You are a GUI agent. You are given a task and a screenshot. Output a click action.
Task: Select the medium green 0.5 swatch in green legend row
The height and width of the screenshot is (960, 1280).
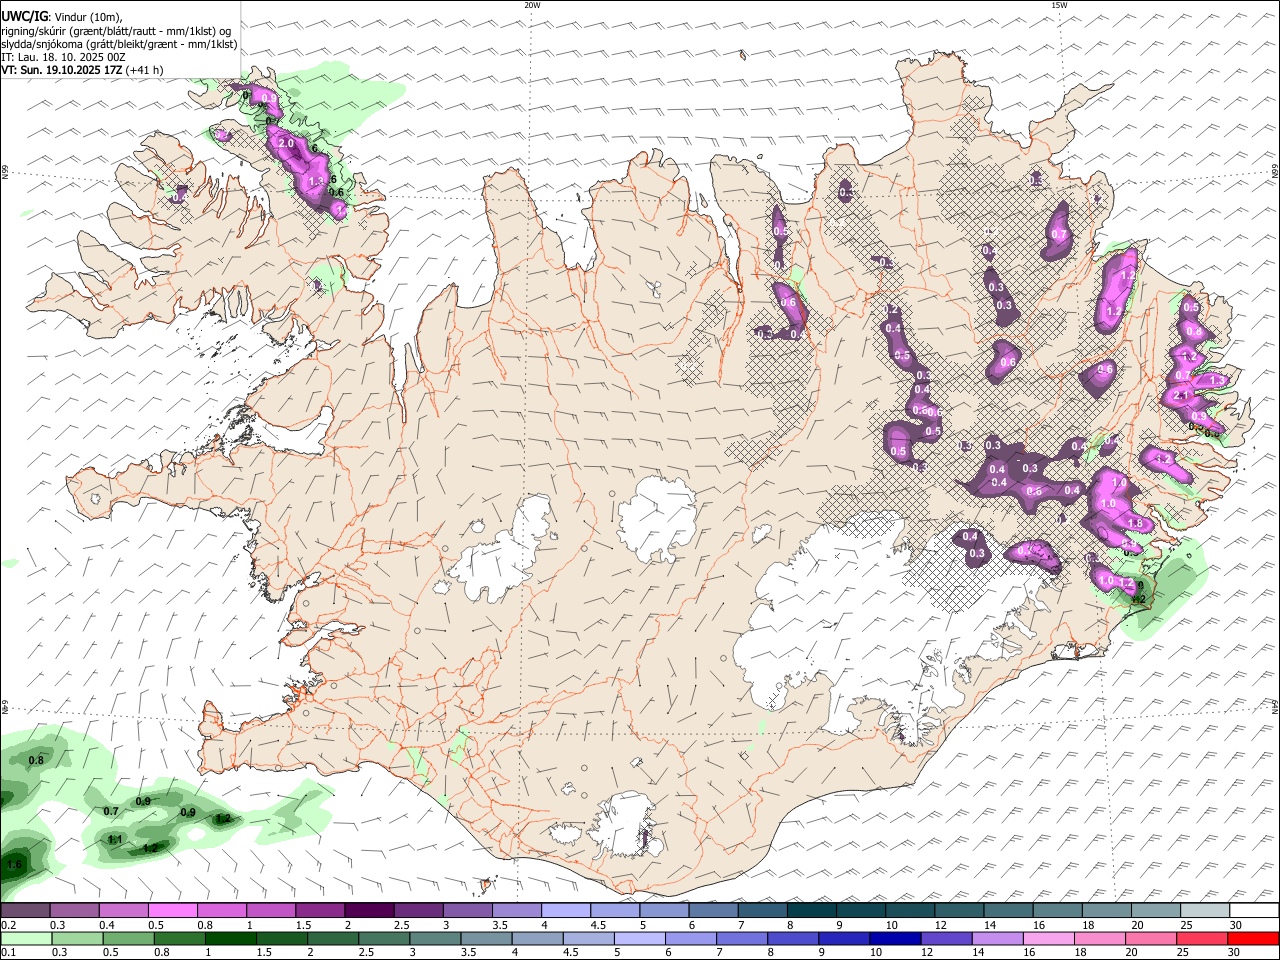[127, 939]
